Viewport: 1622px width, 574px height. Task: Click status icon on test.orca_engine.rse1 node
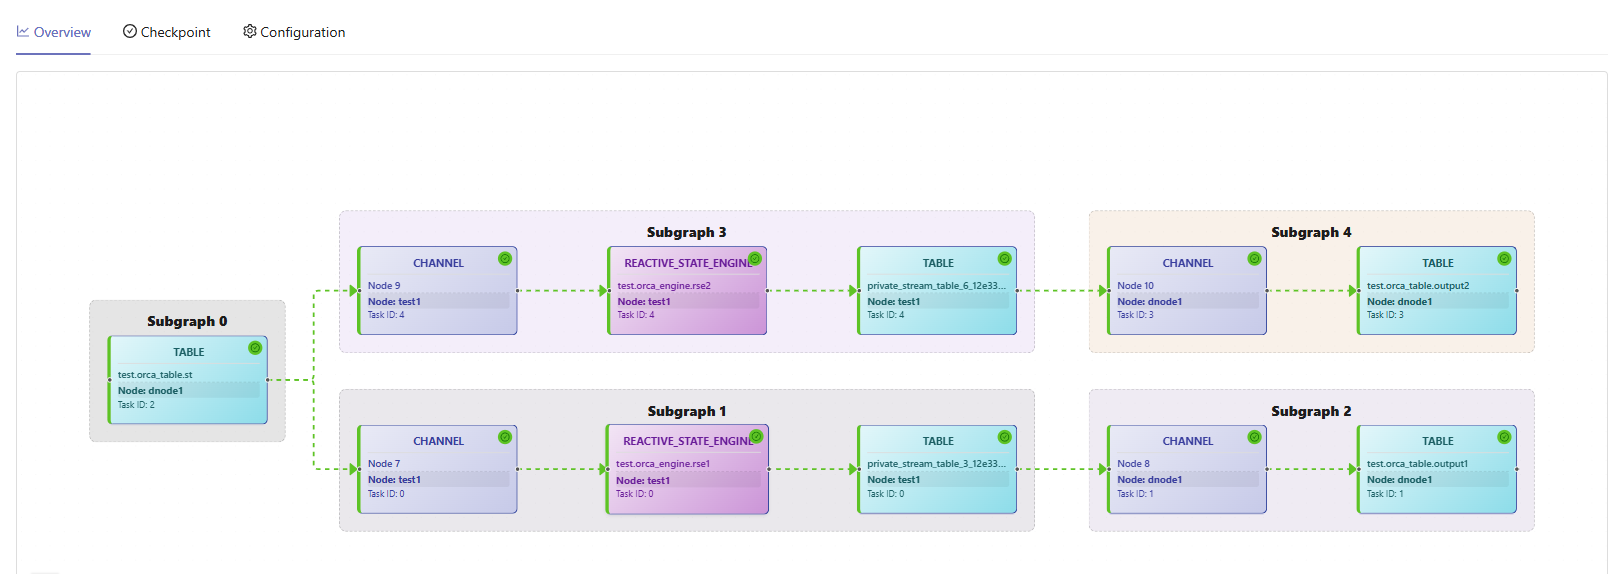(x=756, y=437)
